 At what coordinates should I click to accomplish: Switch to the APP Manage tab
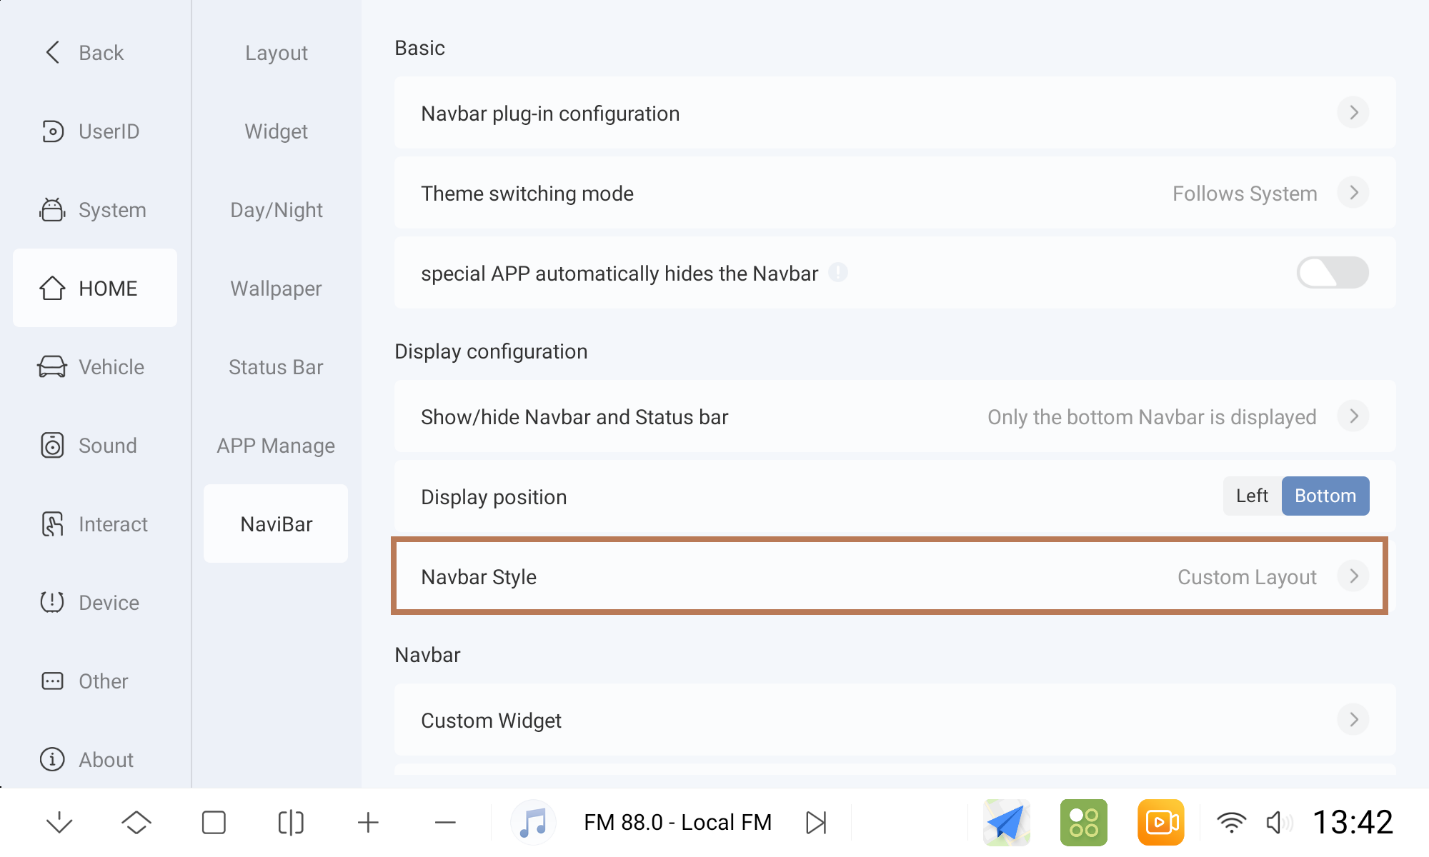(276, 445)
